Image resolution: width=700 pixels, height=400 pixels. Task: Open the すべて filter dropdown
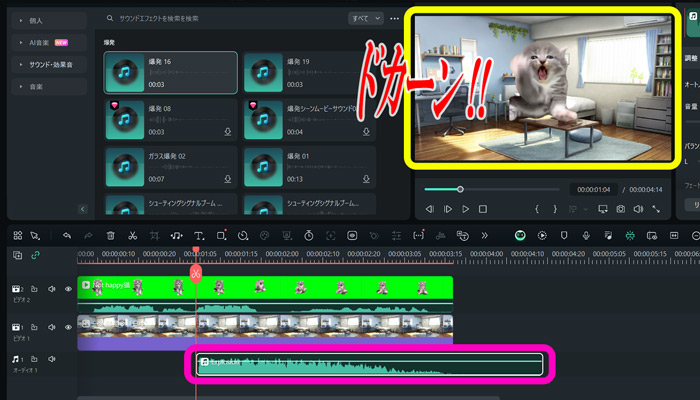pos(366,18)
